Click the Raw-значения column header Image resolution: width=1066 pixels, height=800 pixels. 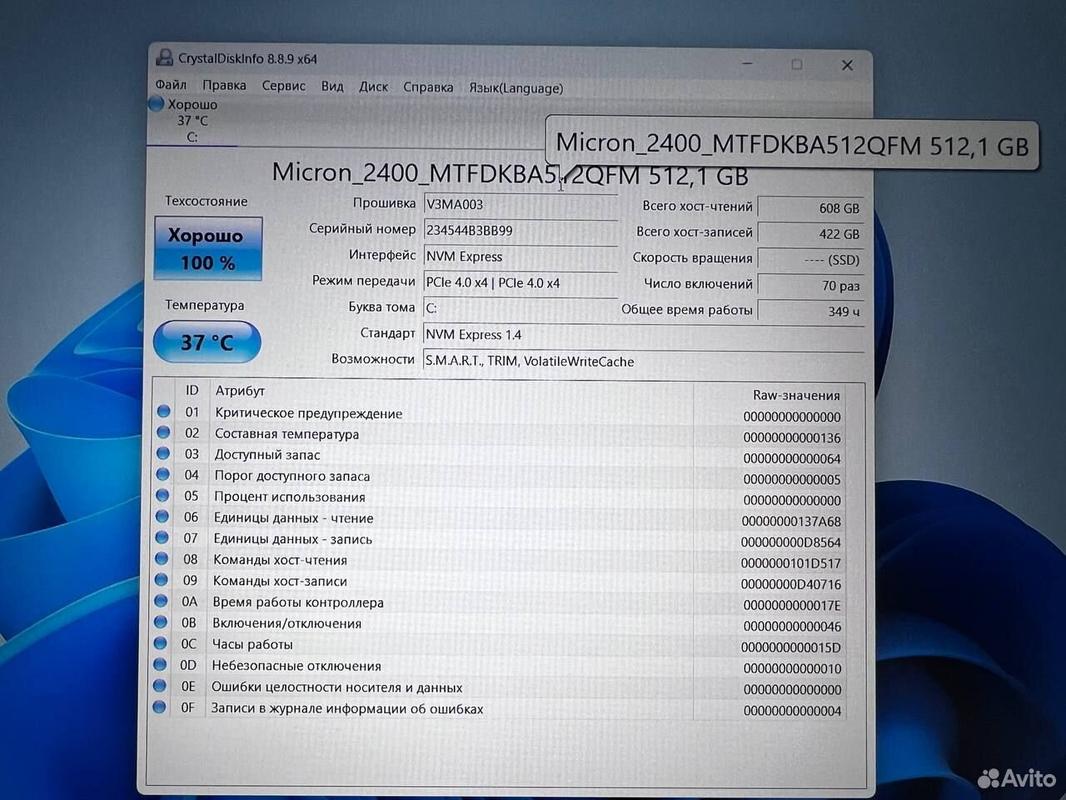tap(795, 395)
